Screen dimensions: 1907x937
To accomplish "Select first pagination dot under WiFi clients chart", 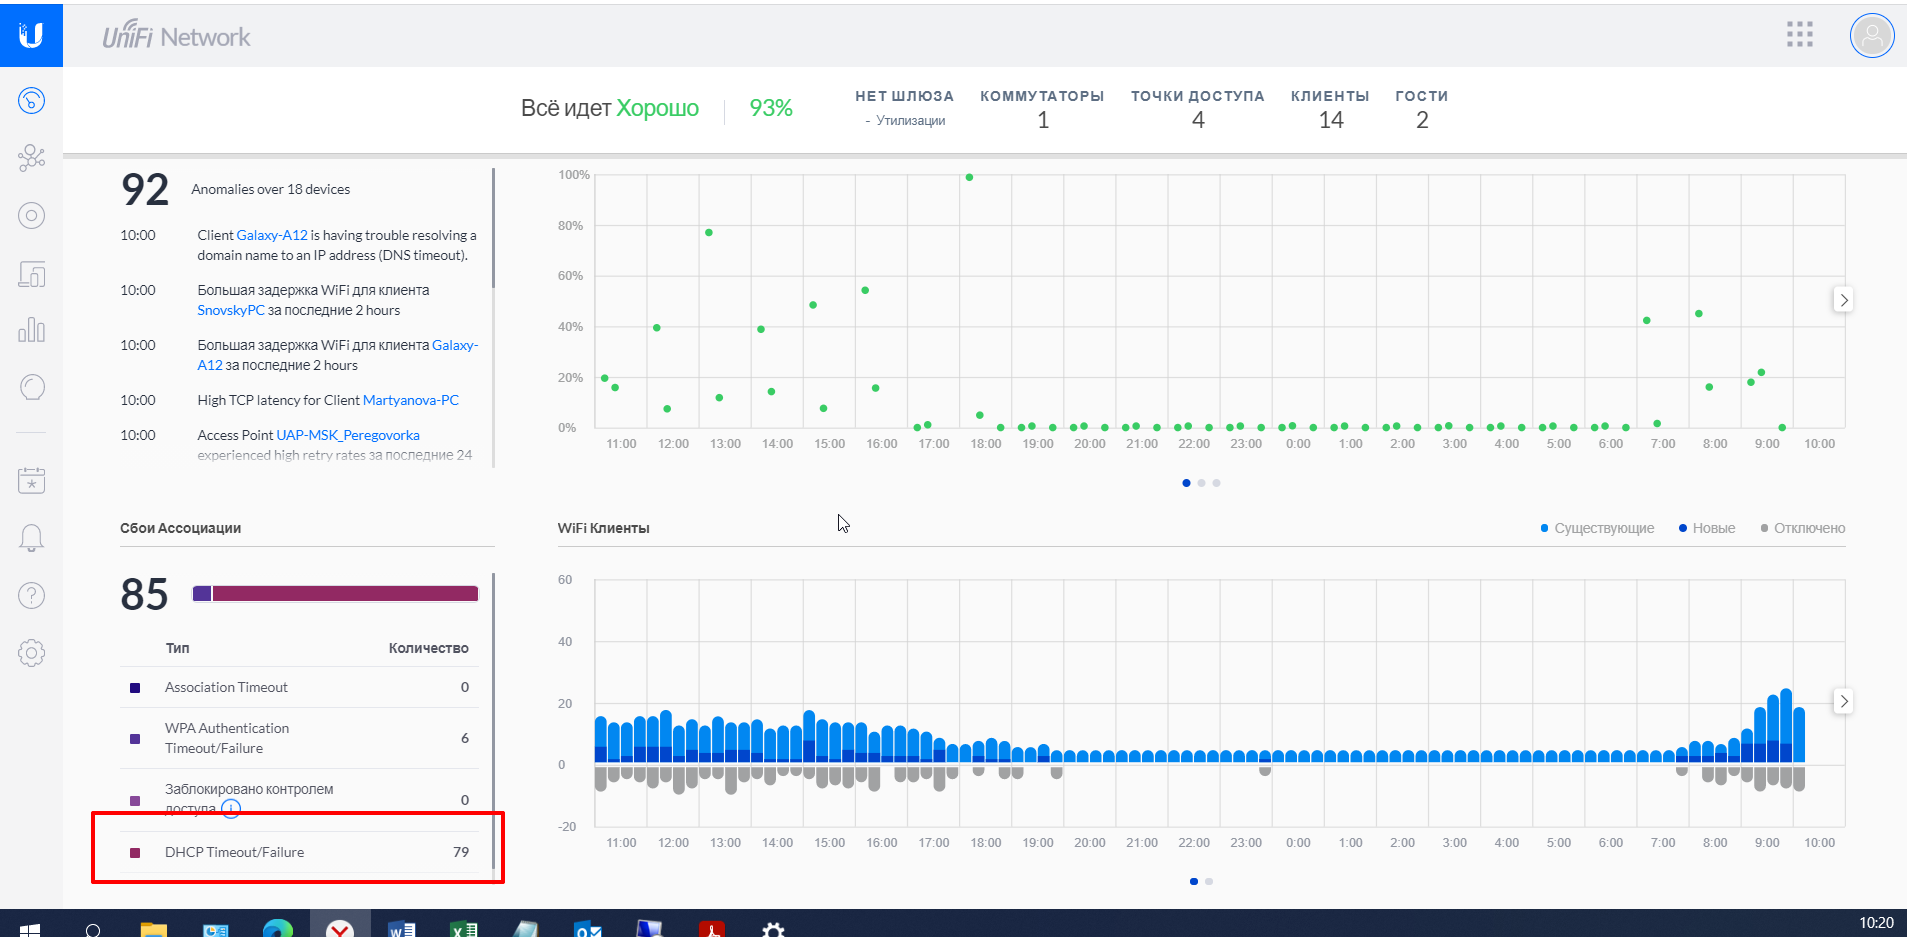I will 1194,882.
